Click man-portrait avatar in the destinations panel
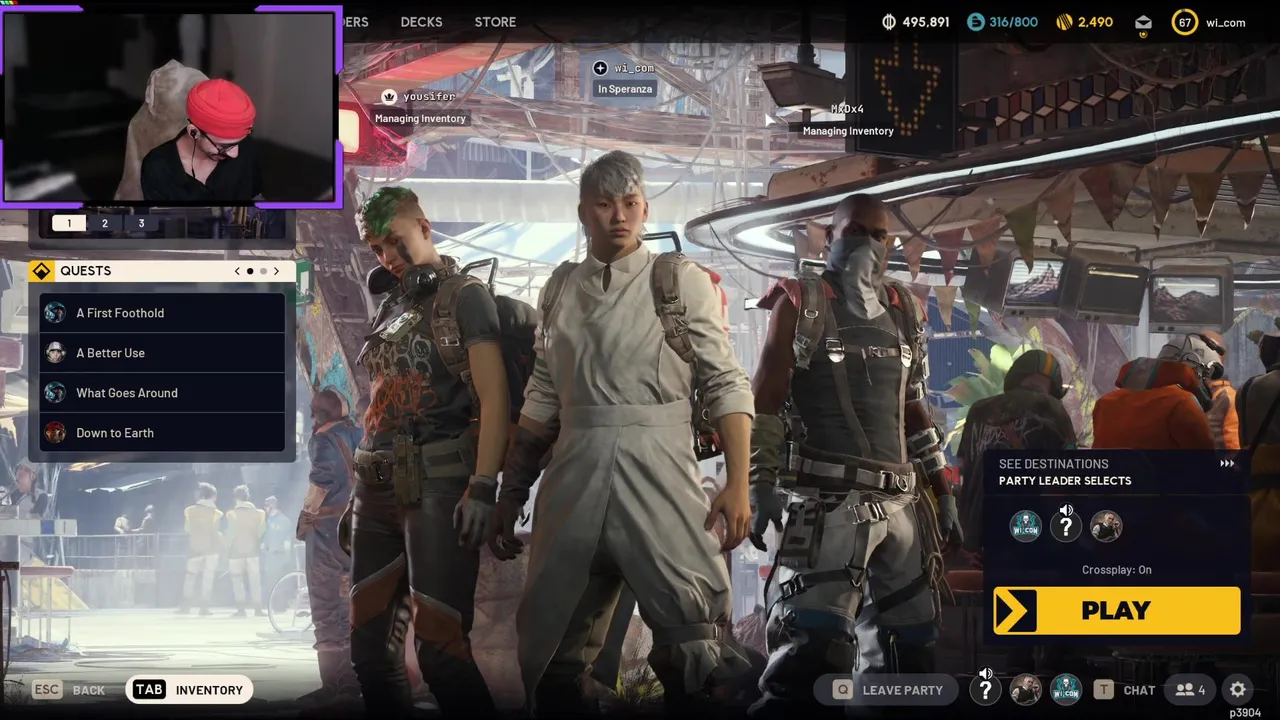This screenshot has height=720, width=1280. pos(1106,526)
